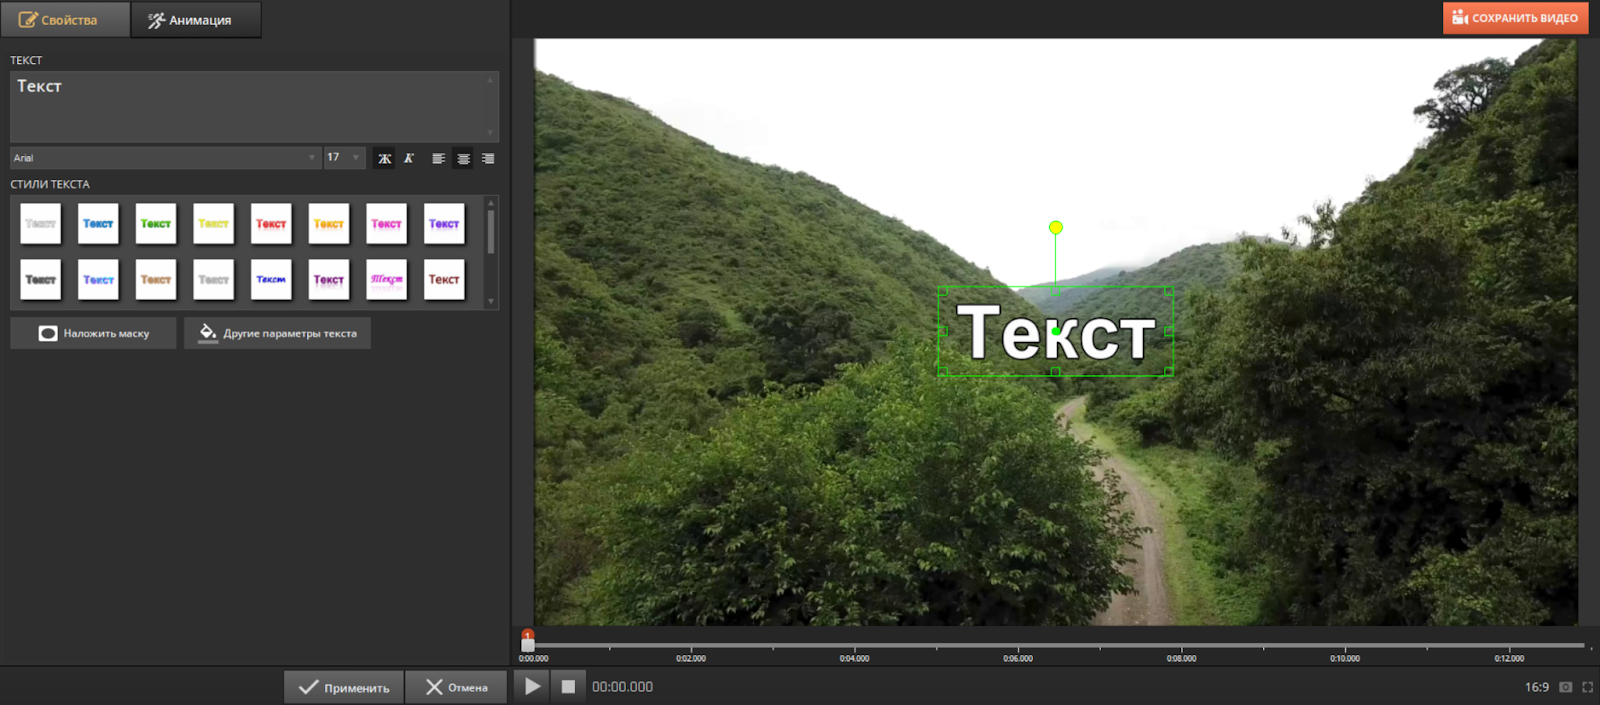The image size is (1600, 705).
Task: Save video with Сохранить видео
Action: (1515, 18)
